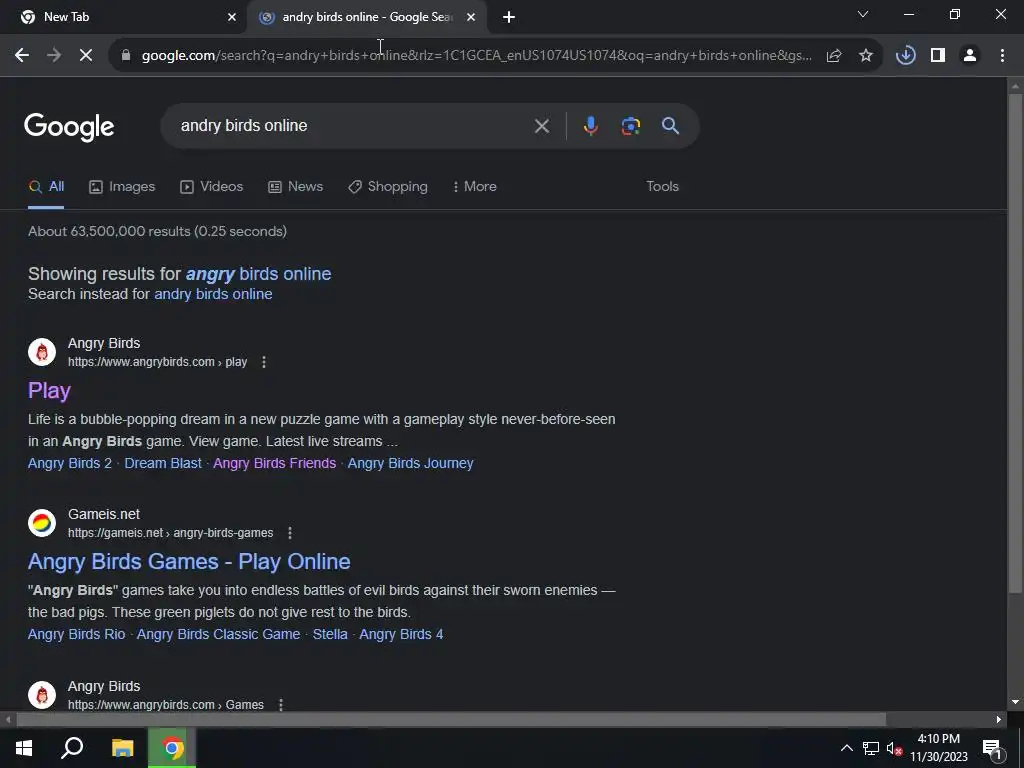Open a new browser tab with plus
The height and width of the screenshot is (768, 1024).
click(x=509, y=17)
